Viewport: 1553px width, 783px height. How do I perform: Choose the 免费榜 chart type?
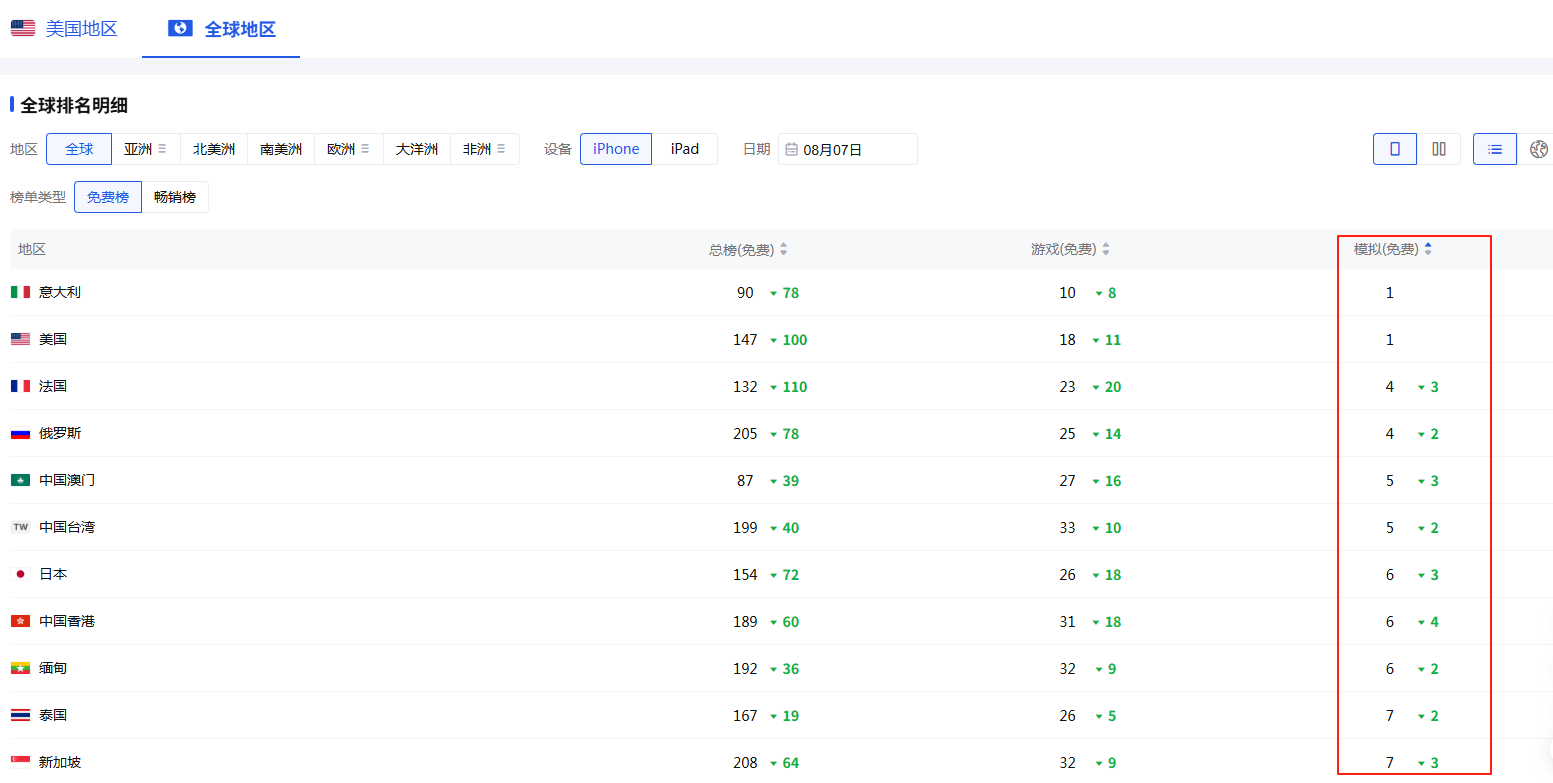[x=108, y=197]
